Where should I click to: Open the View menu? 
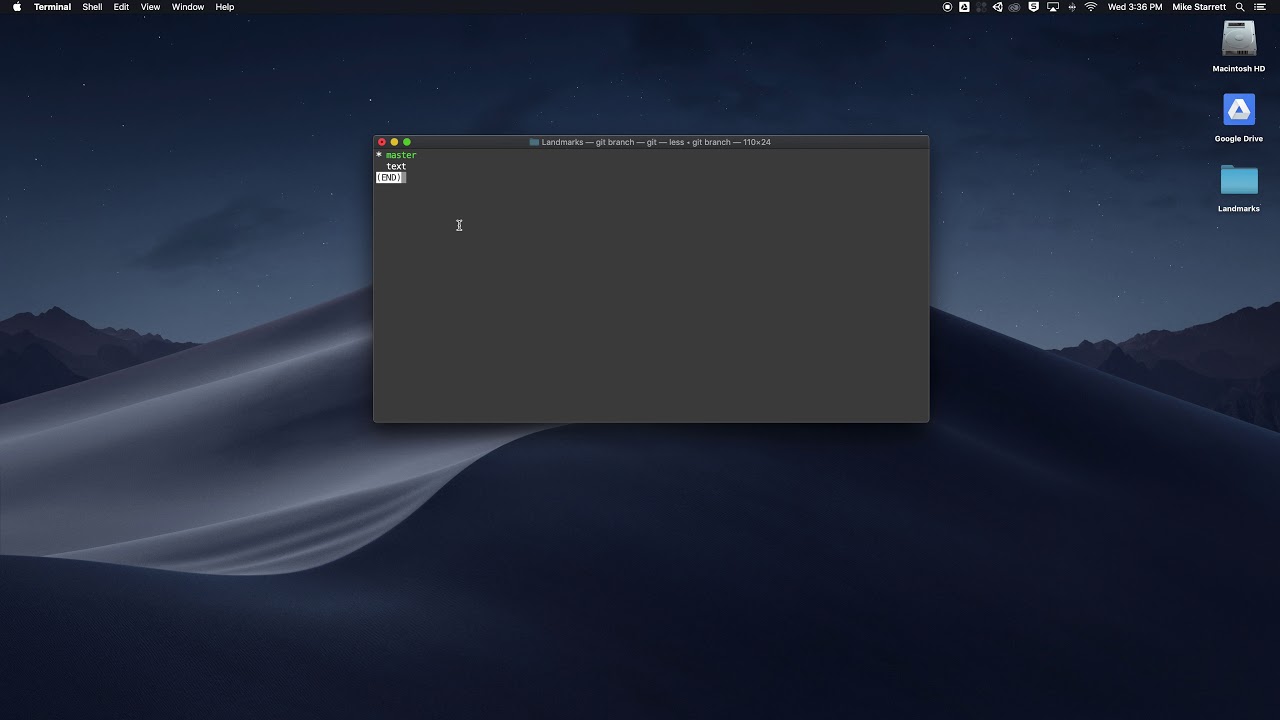click(x=150, y=7)
